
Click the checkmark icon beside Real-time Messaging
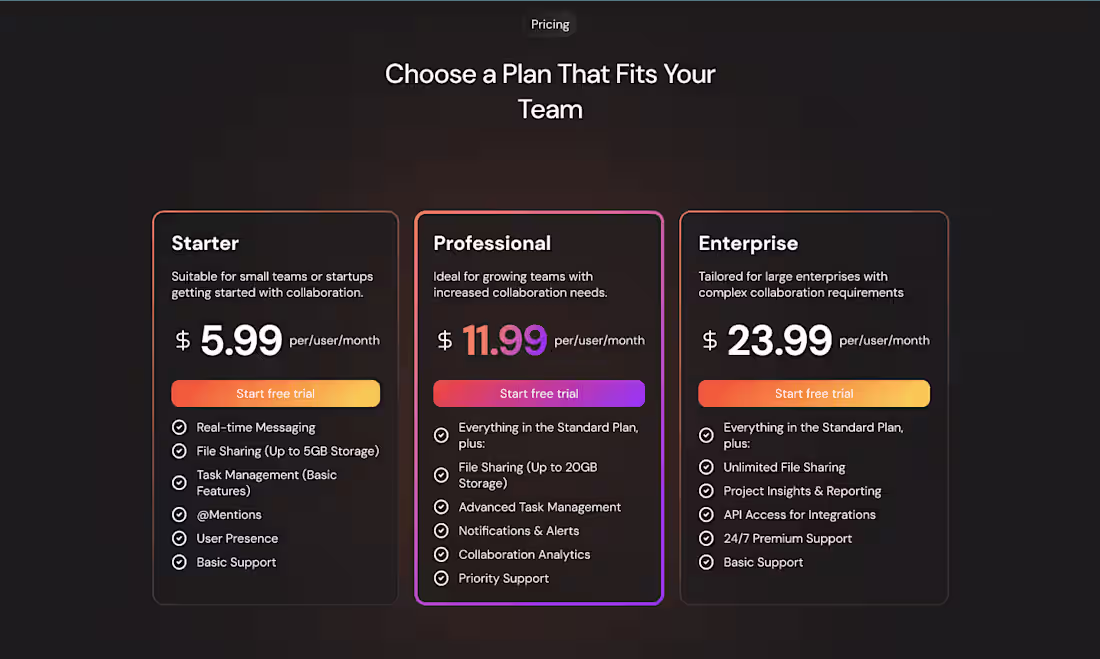[x=179, y=427]
